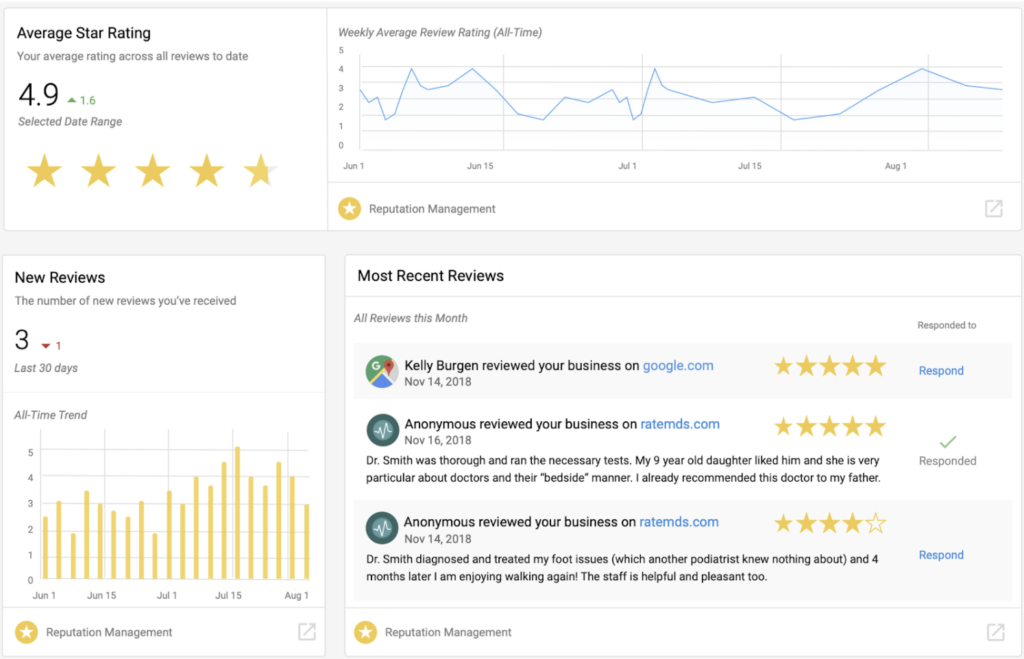
Task: Click star badge icon in New Reviews footer
Action: 26,631
